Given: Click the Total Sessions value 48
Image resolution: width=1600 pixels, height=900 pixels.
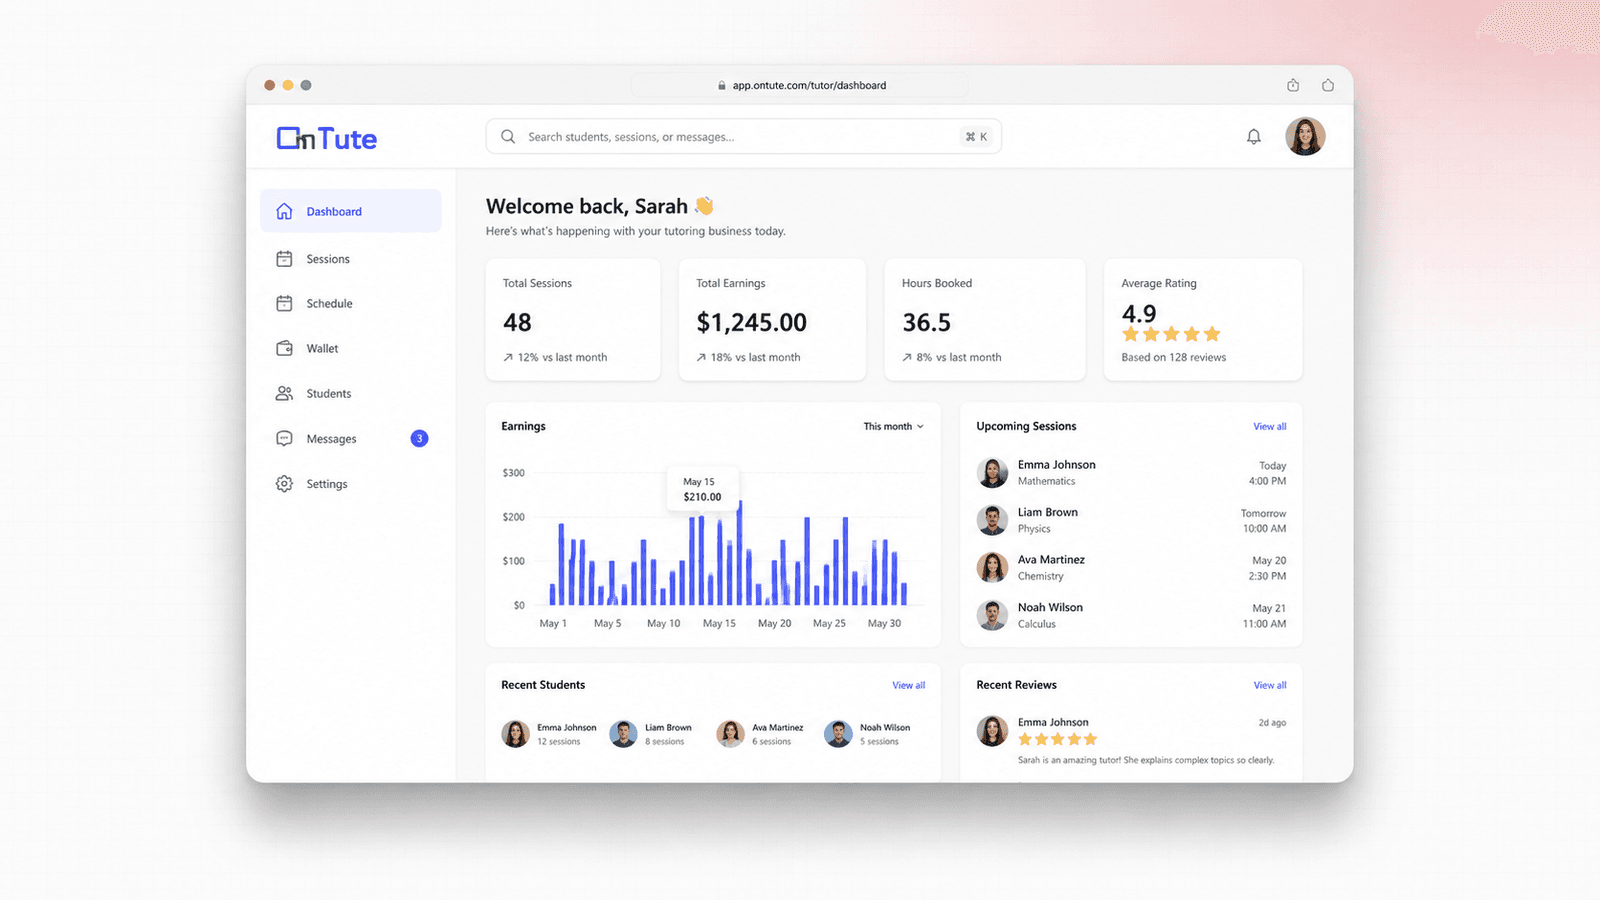Looking at the screenshot, I should point(517,323).
